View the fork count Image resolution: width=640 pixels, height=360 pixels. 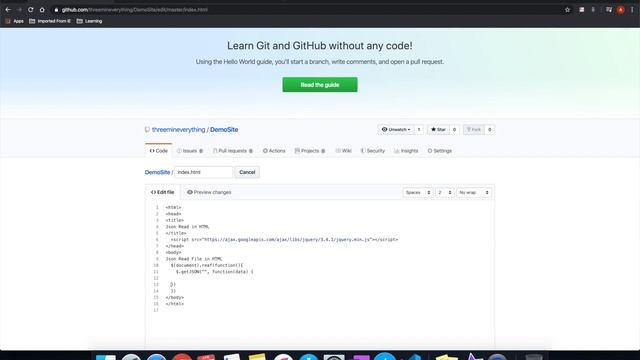pyautogui.click(x=489, y=130)
